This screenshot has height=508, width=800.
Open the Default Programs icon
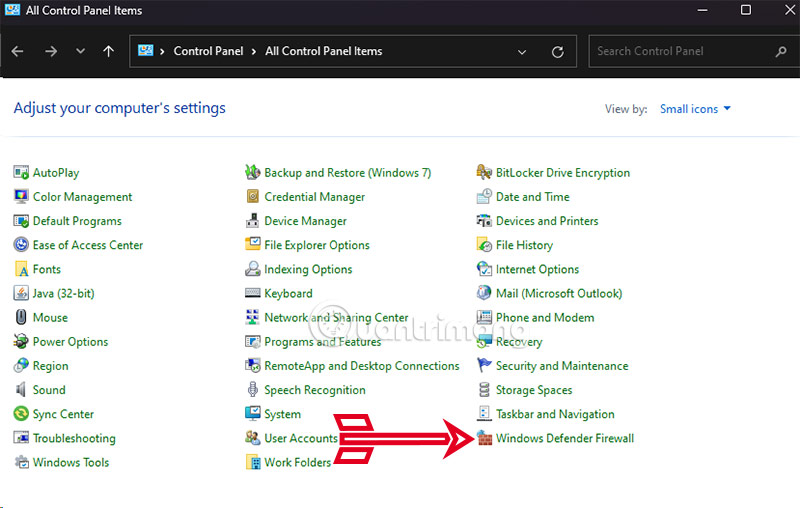click(x=21, y=221)
